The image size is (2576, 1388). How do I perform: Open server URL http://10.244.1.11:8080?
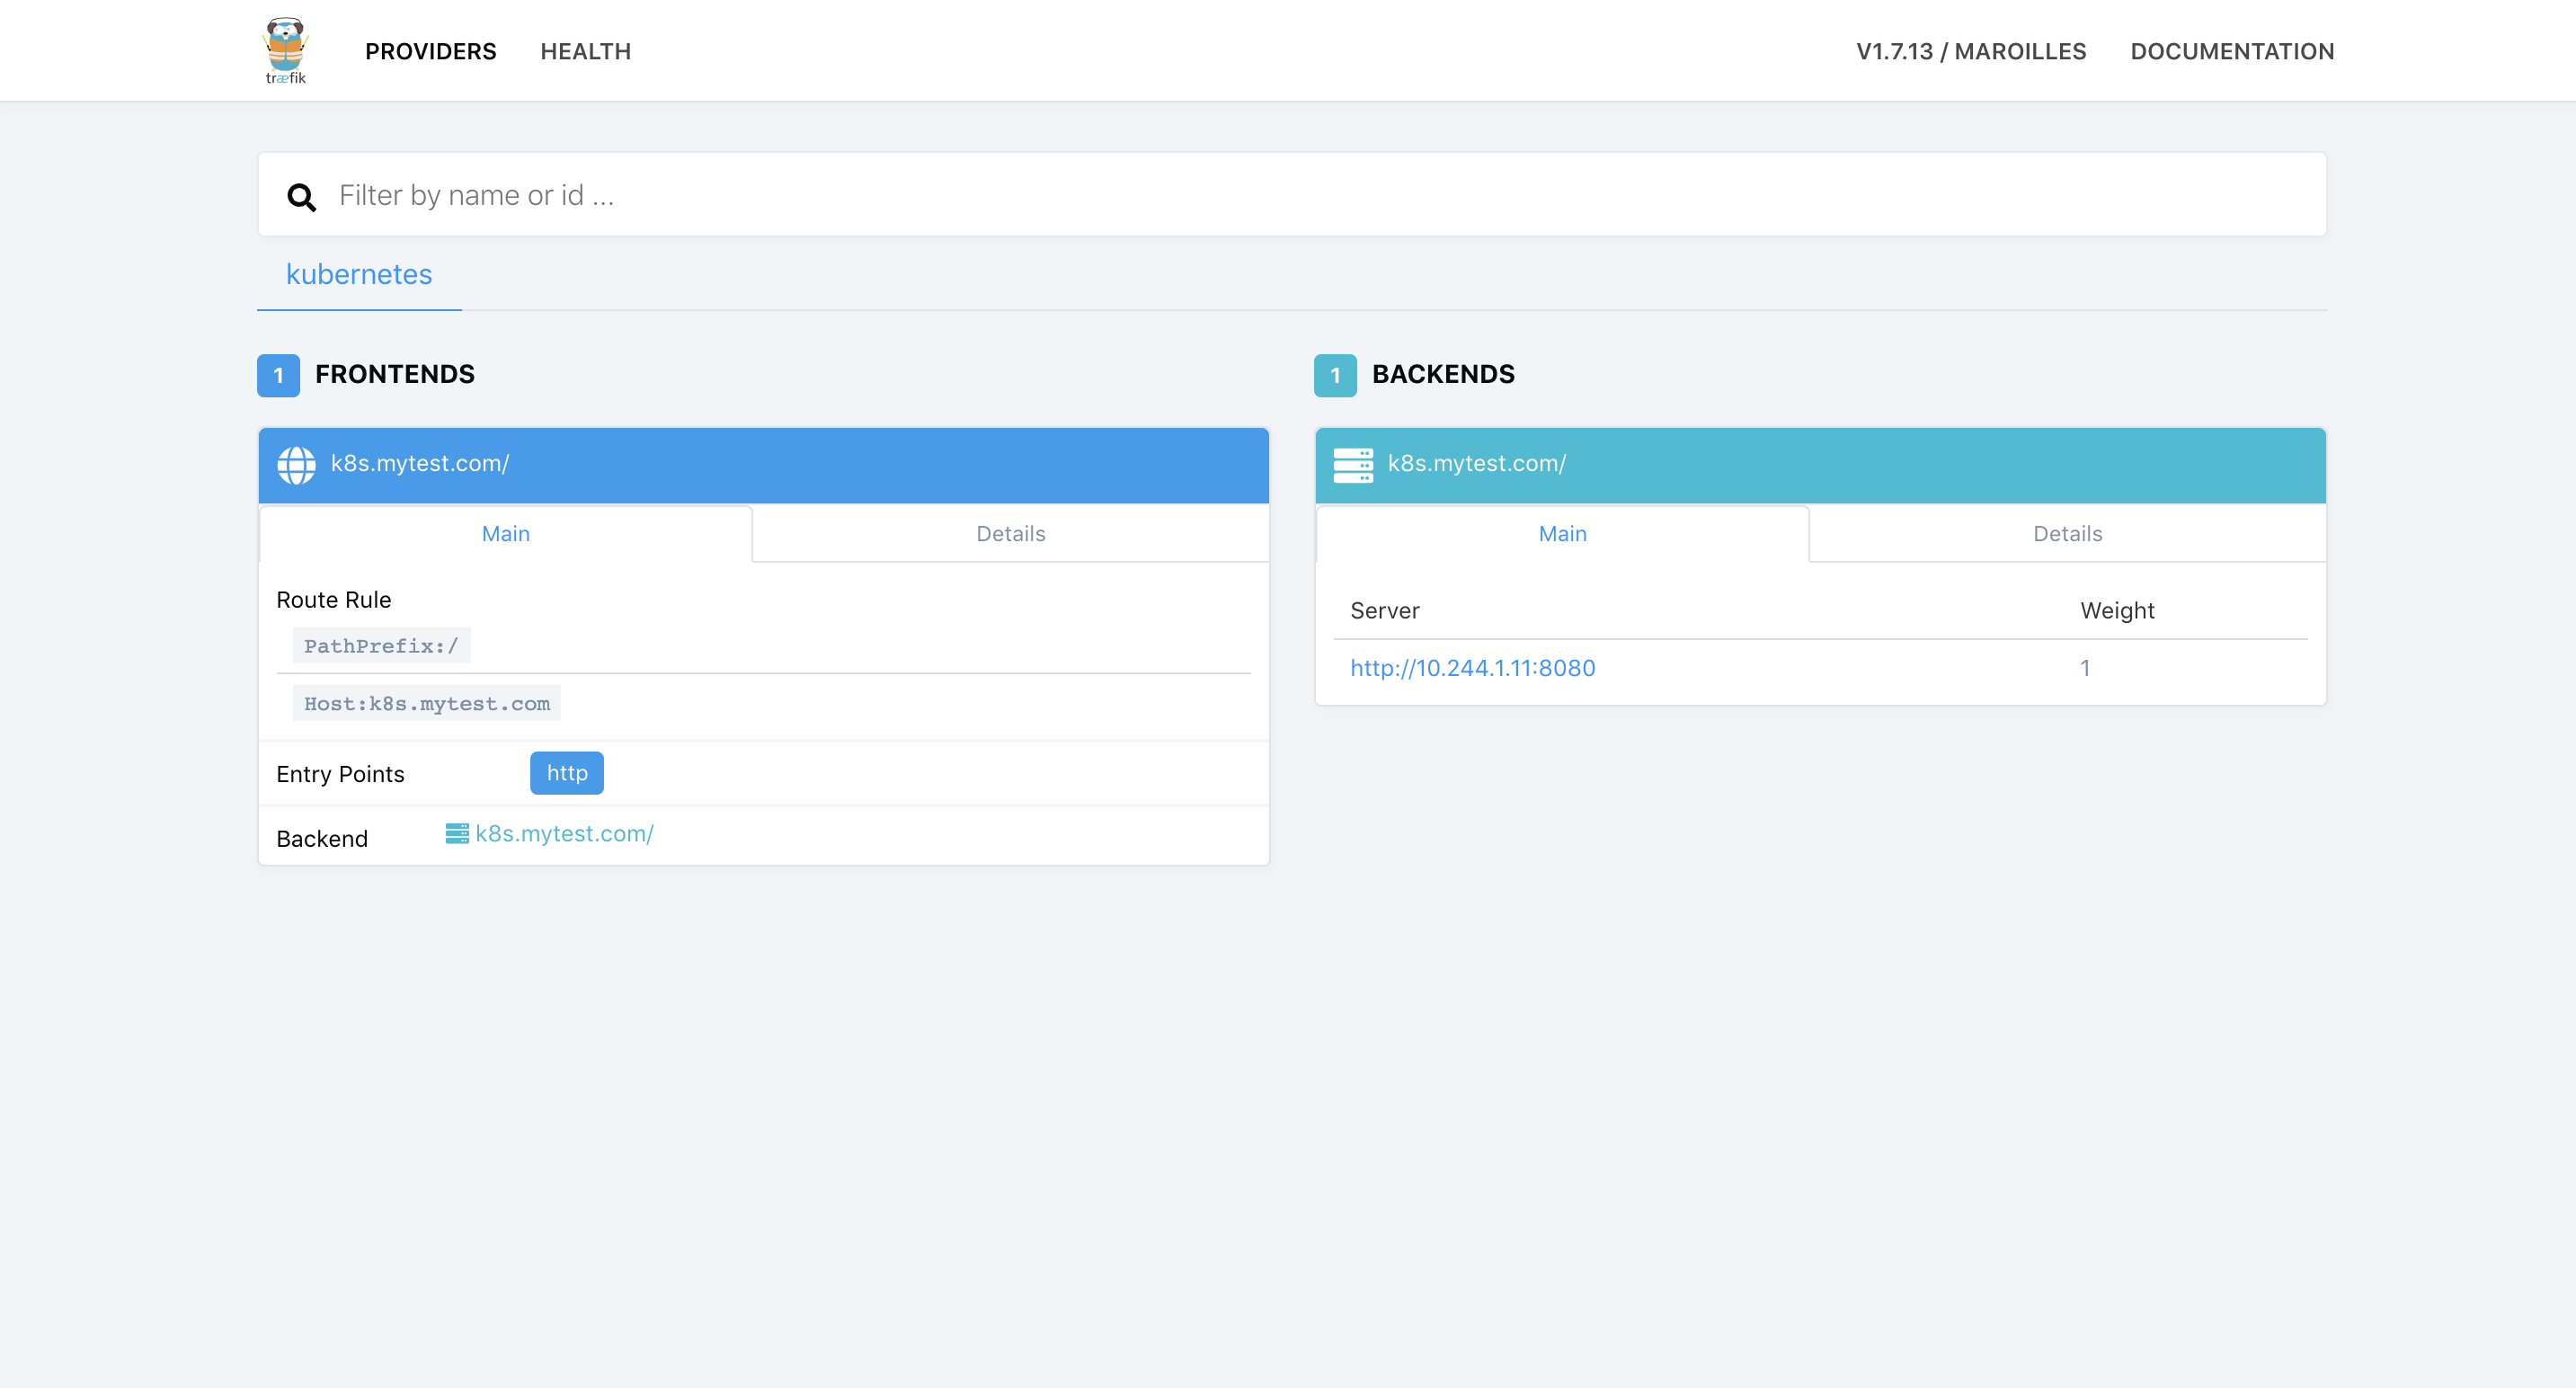tap(1472, 668)
